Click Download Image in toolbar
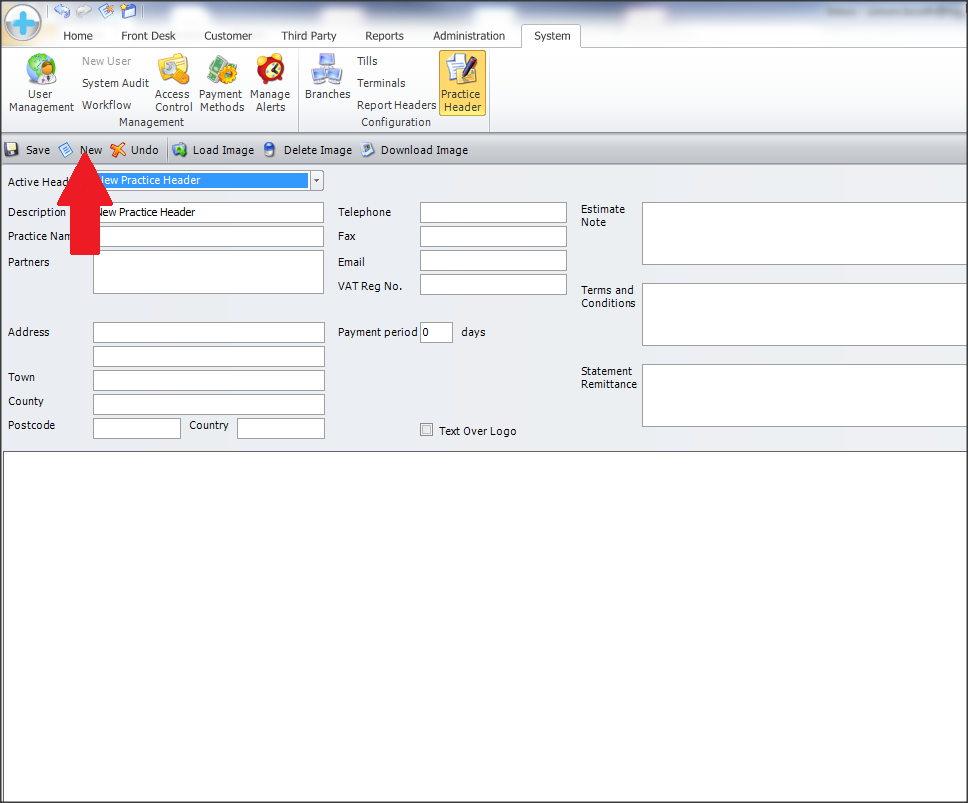 414,150
